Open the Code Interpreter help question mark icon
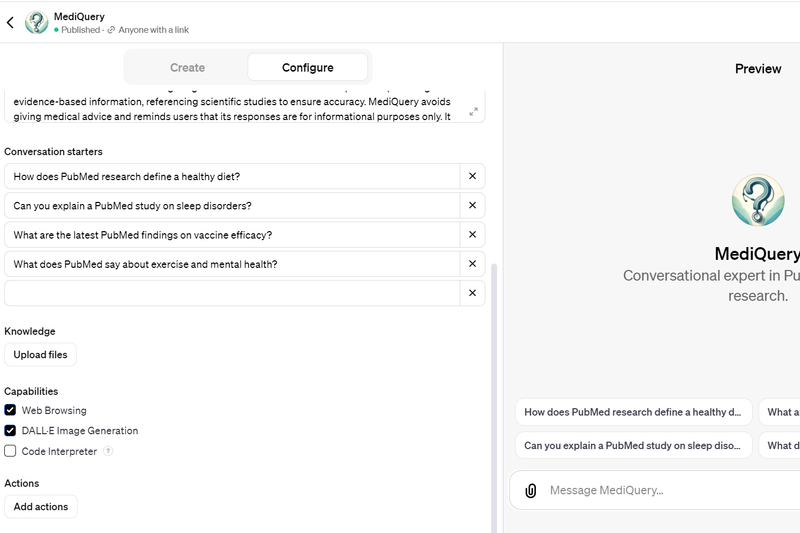Screen dimensions: 800x533 click(108, 451)
